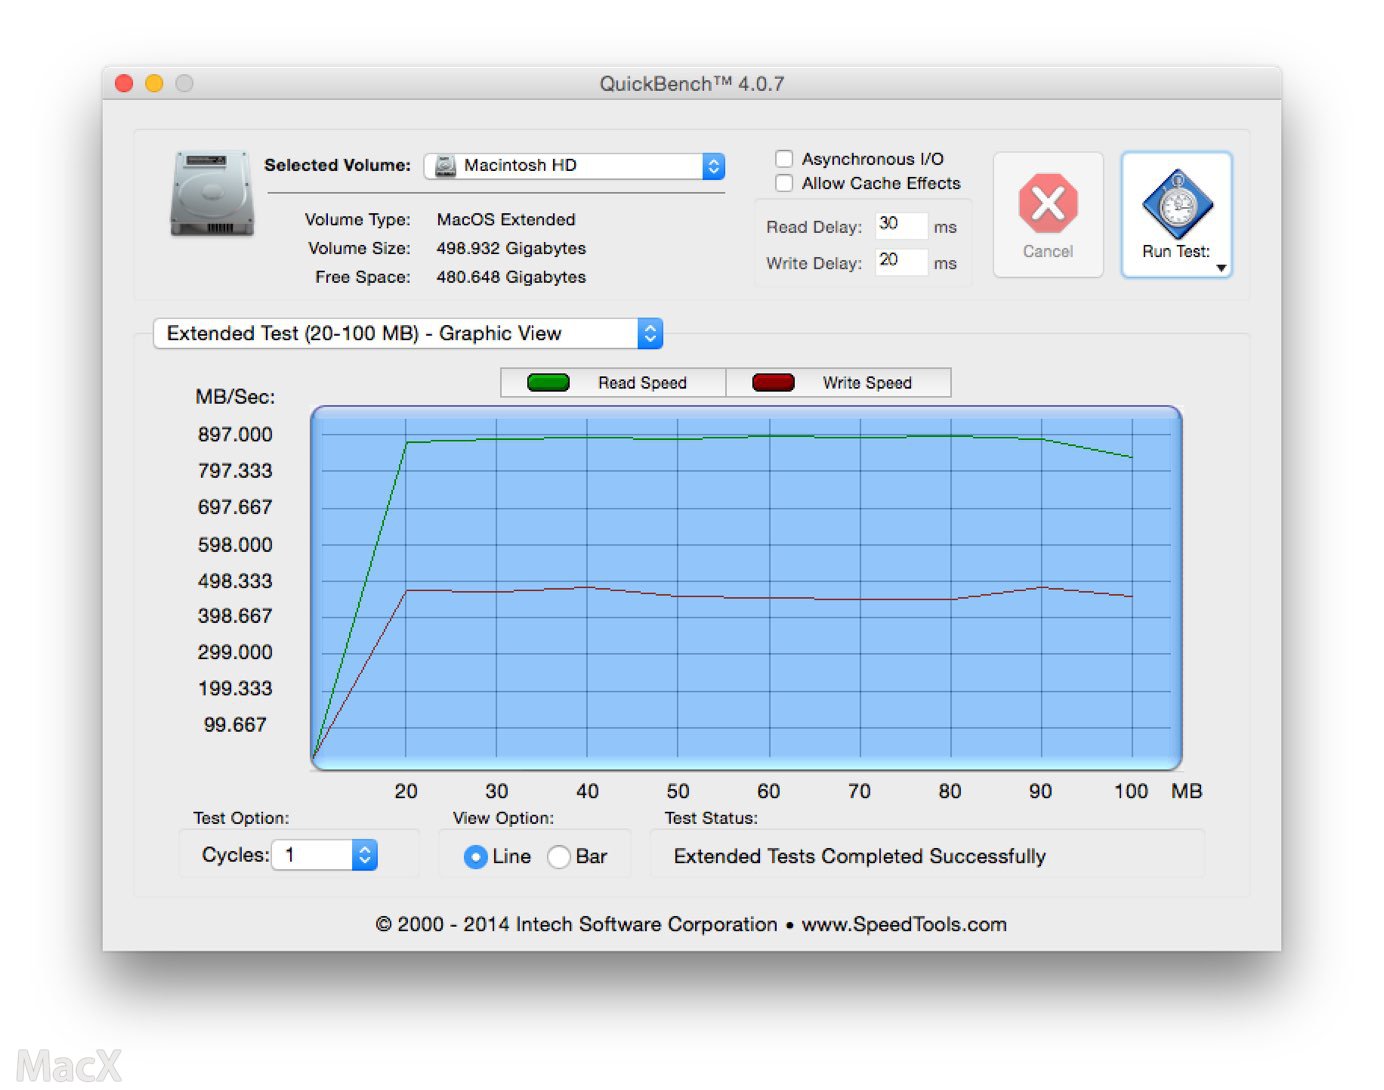The height and width of the screenshot is (1090, 1384).
Task: Enable Allow Cache Effects checkbox
Action: (x=785, y=183)
